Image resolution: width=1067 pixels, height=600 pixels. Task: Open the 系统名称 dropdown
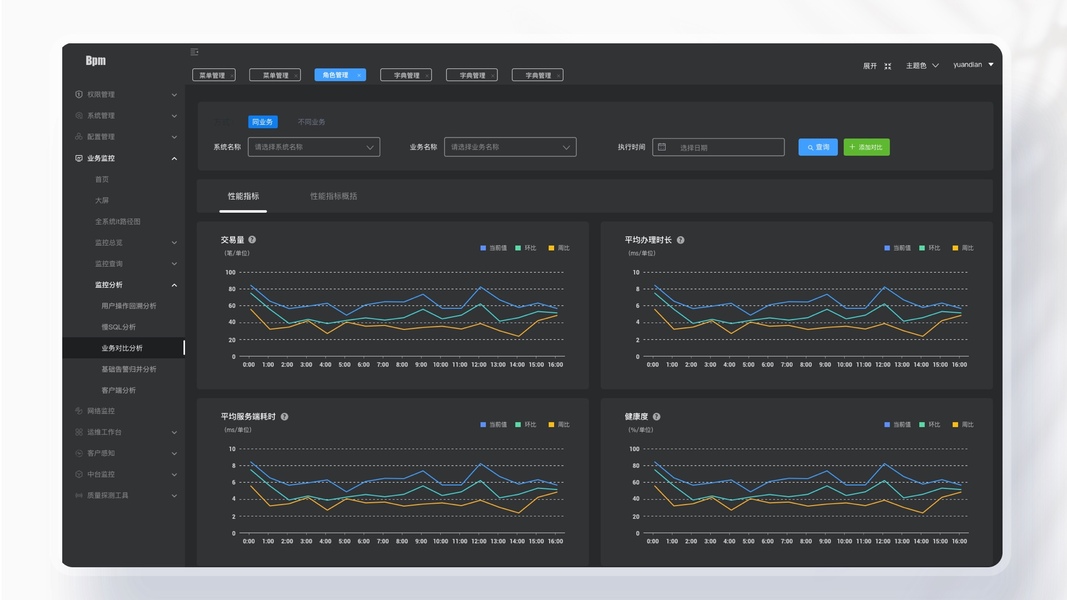pyautogui.click(x=314, y=147)
